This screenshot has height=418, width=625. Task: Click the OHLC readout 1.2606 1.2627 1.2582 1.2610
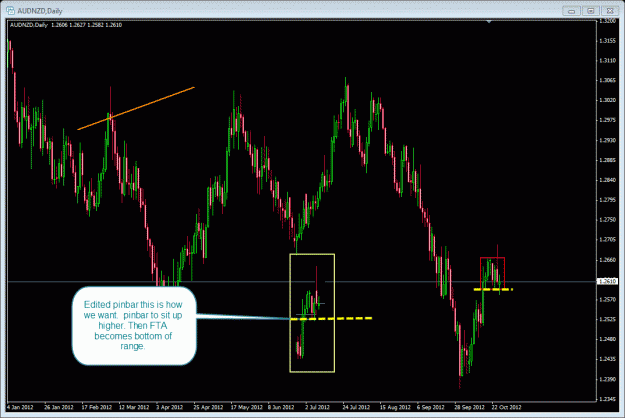[86, 25]
